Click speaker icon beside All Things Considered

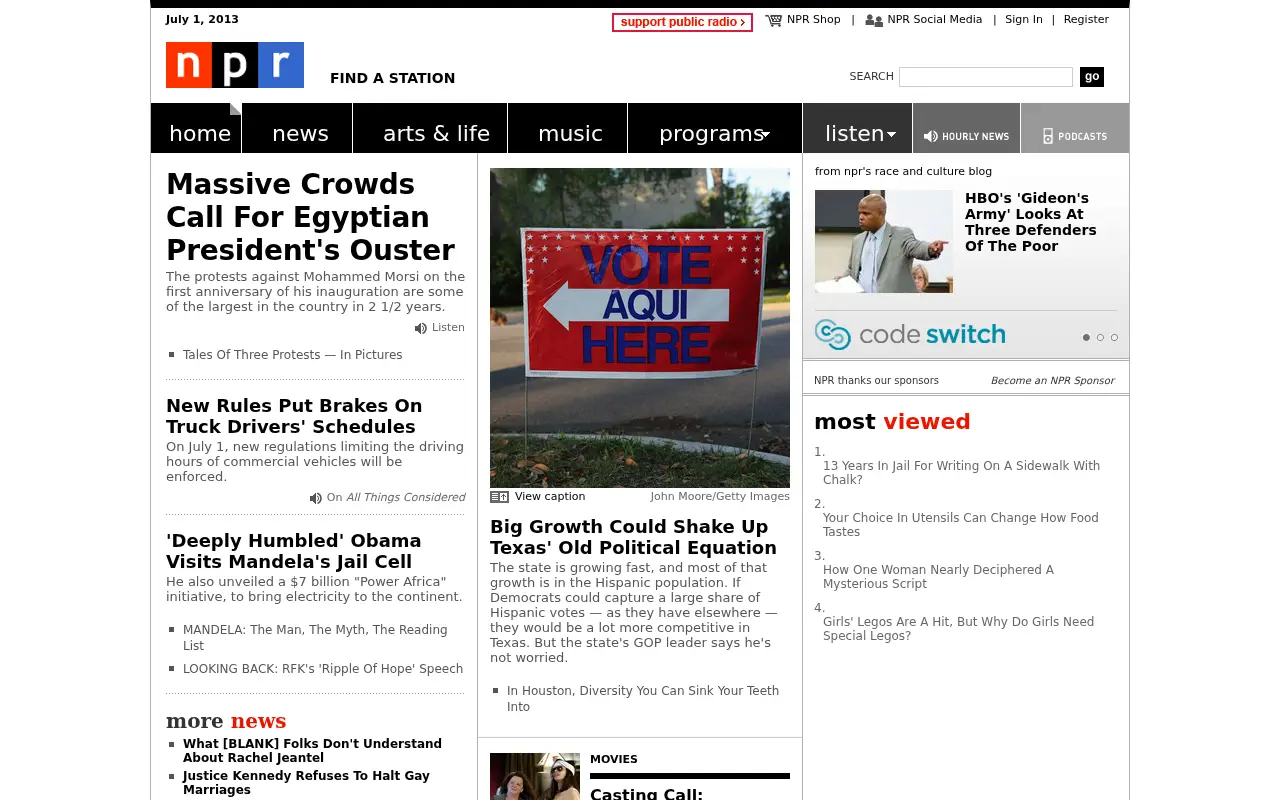point(316,498)
